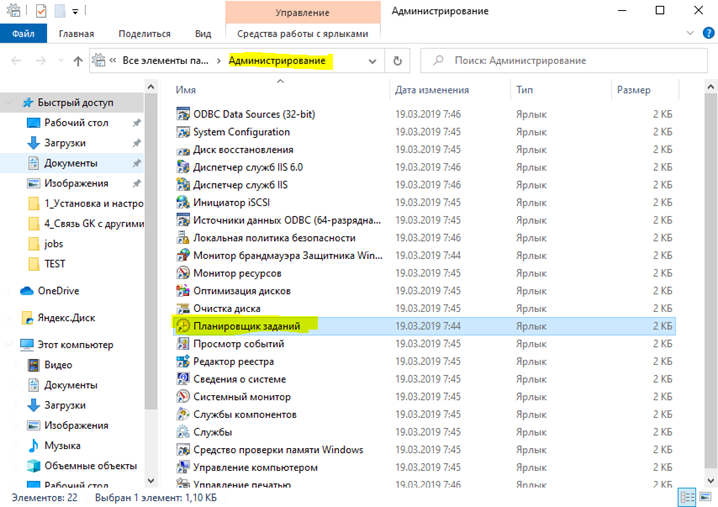Select the System Configuration shortcut icon
718x507 pixels.
pyautogui.click(x=183, y=132)
